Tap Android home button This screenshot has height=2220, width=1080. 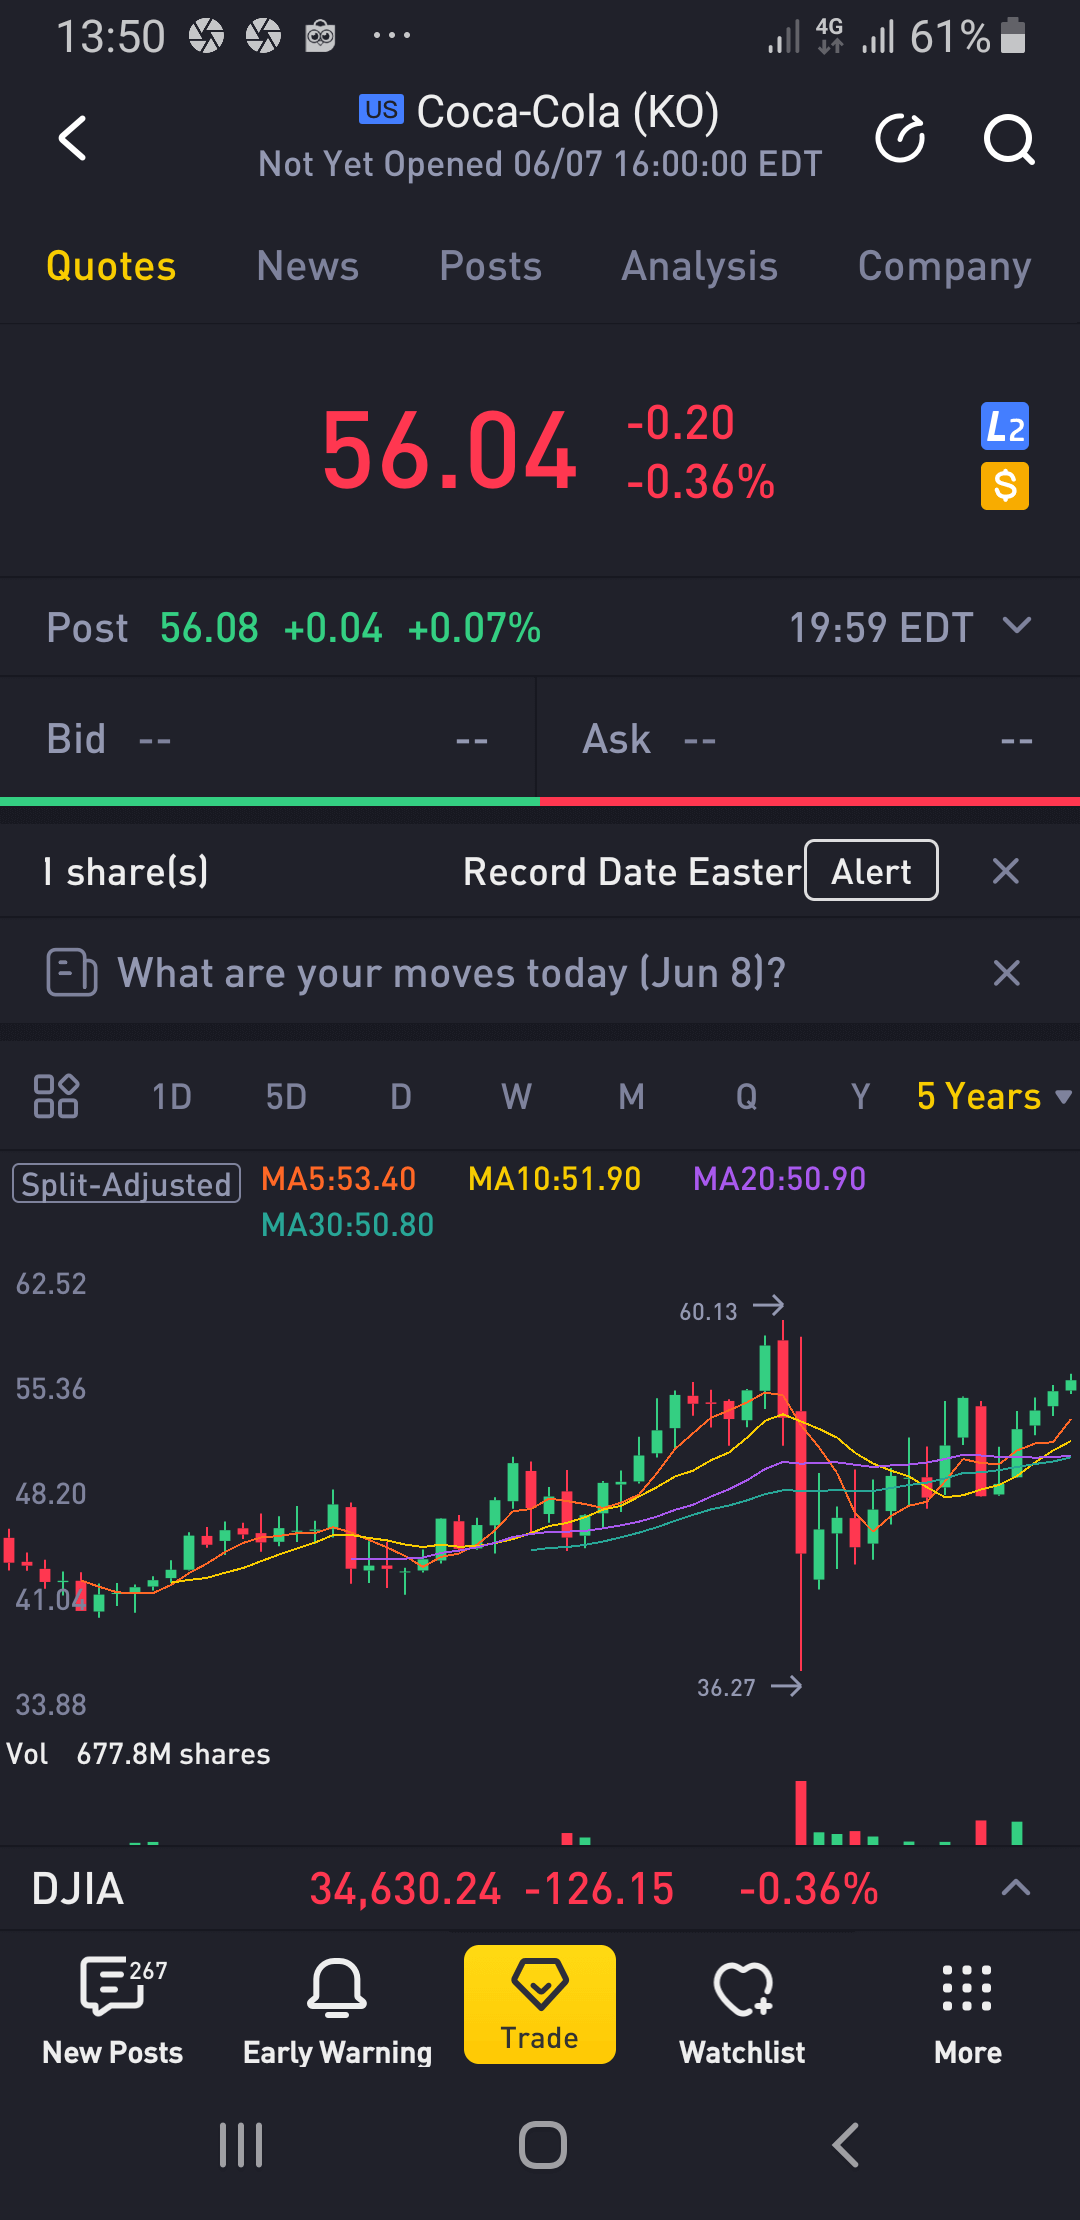coord(542,2145)
